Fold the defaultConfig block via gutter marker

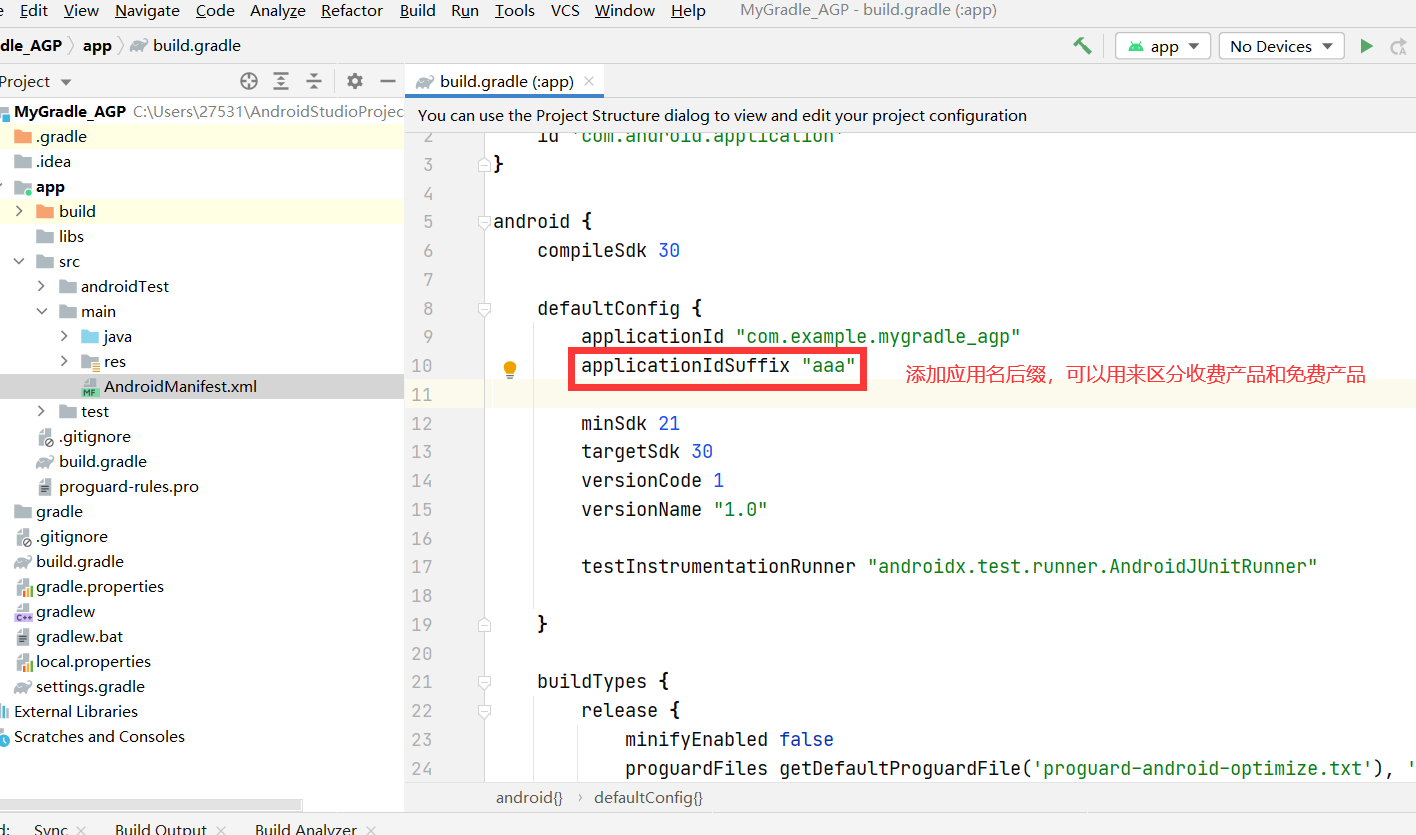(485, 310)
